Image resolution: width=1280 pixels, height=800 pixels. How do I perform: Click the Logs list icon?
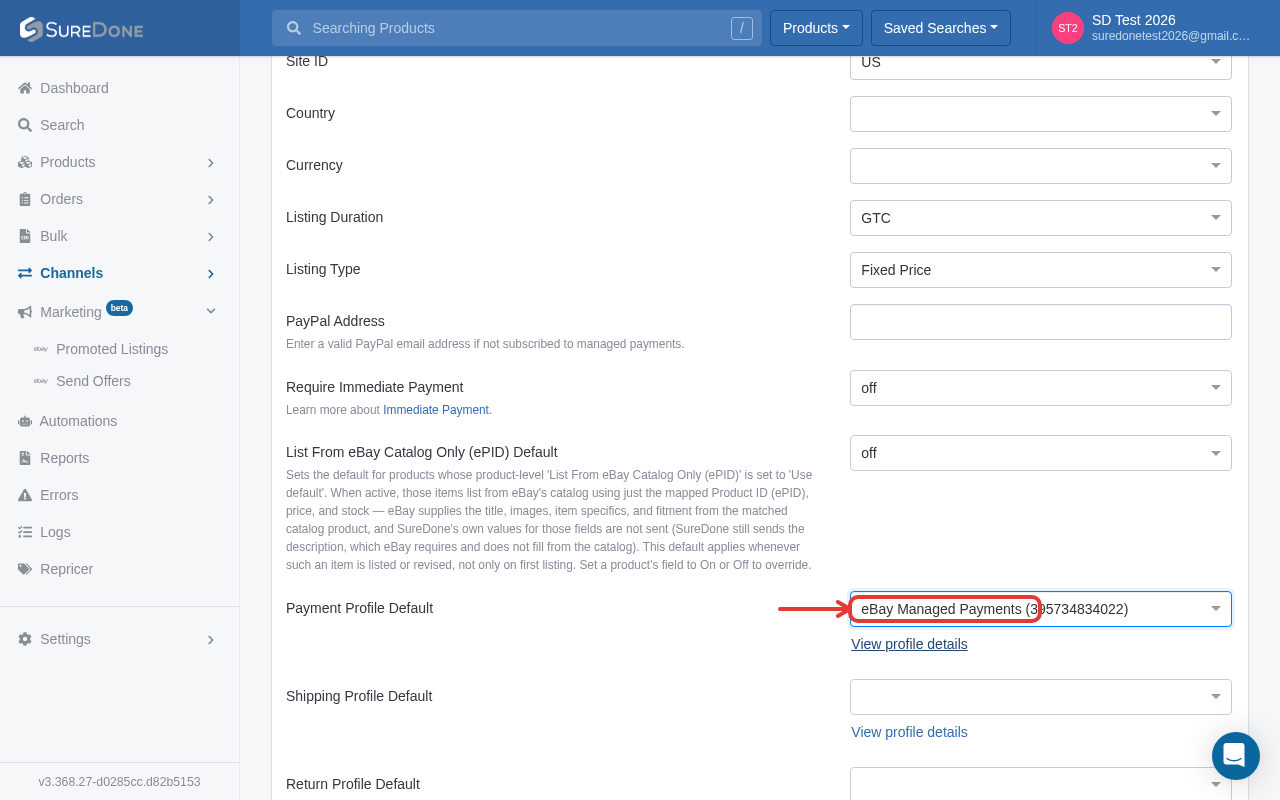pos(25,532)
